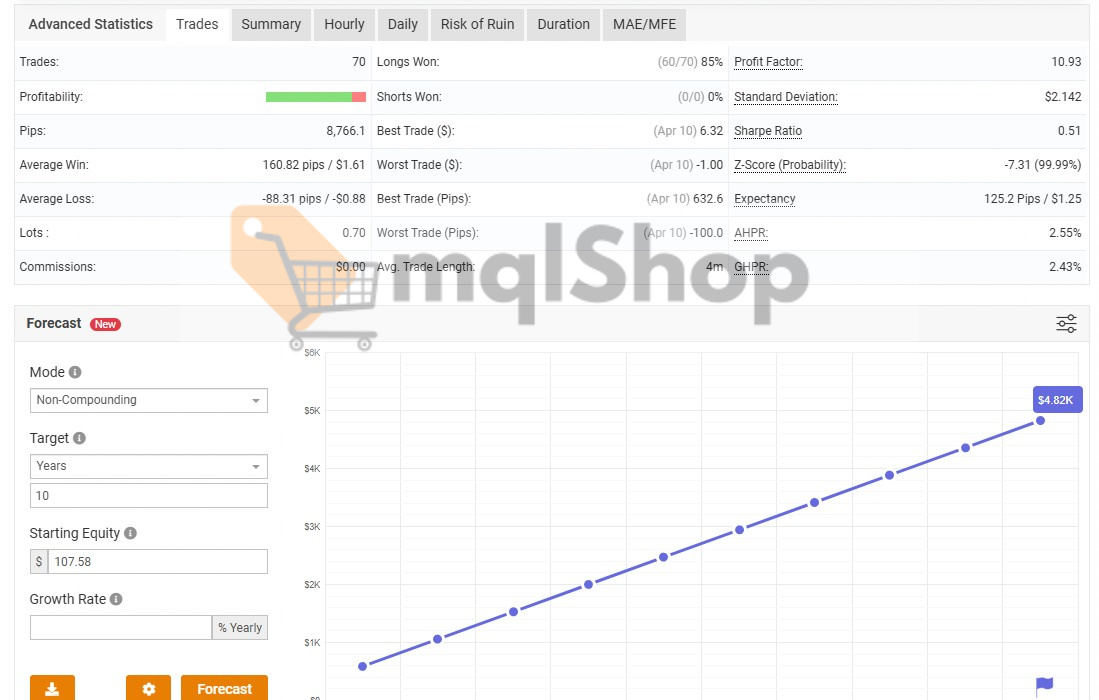Expand the Years selector chevron
The width and height of the screenshot is (1099, 700).
tap(257, 466)
